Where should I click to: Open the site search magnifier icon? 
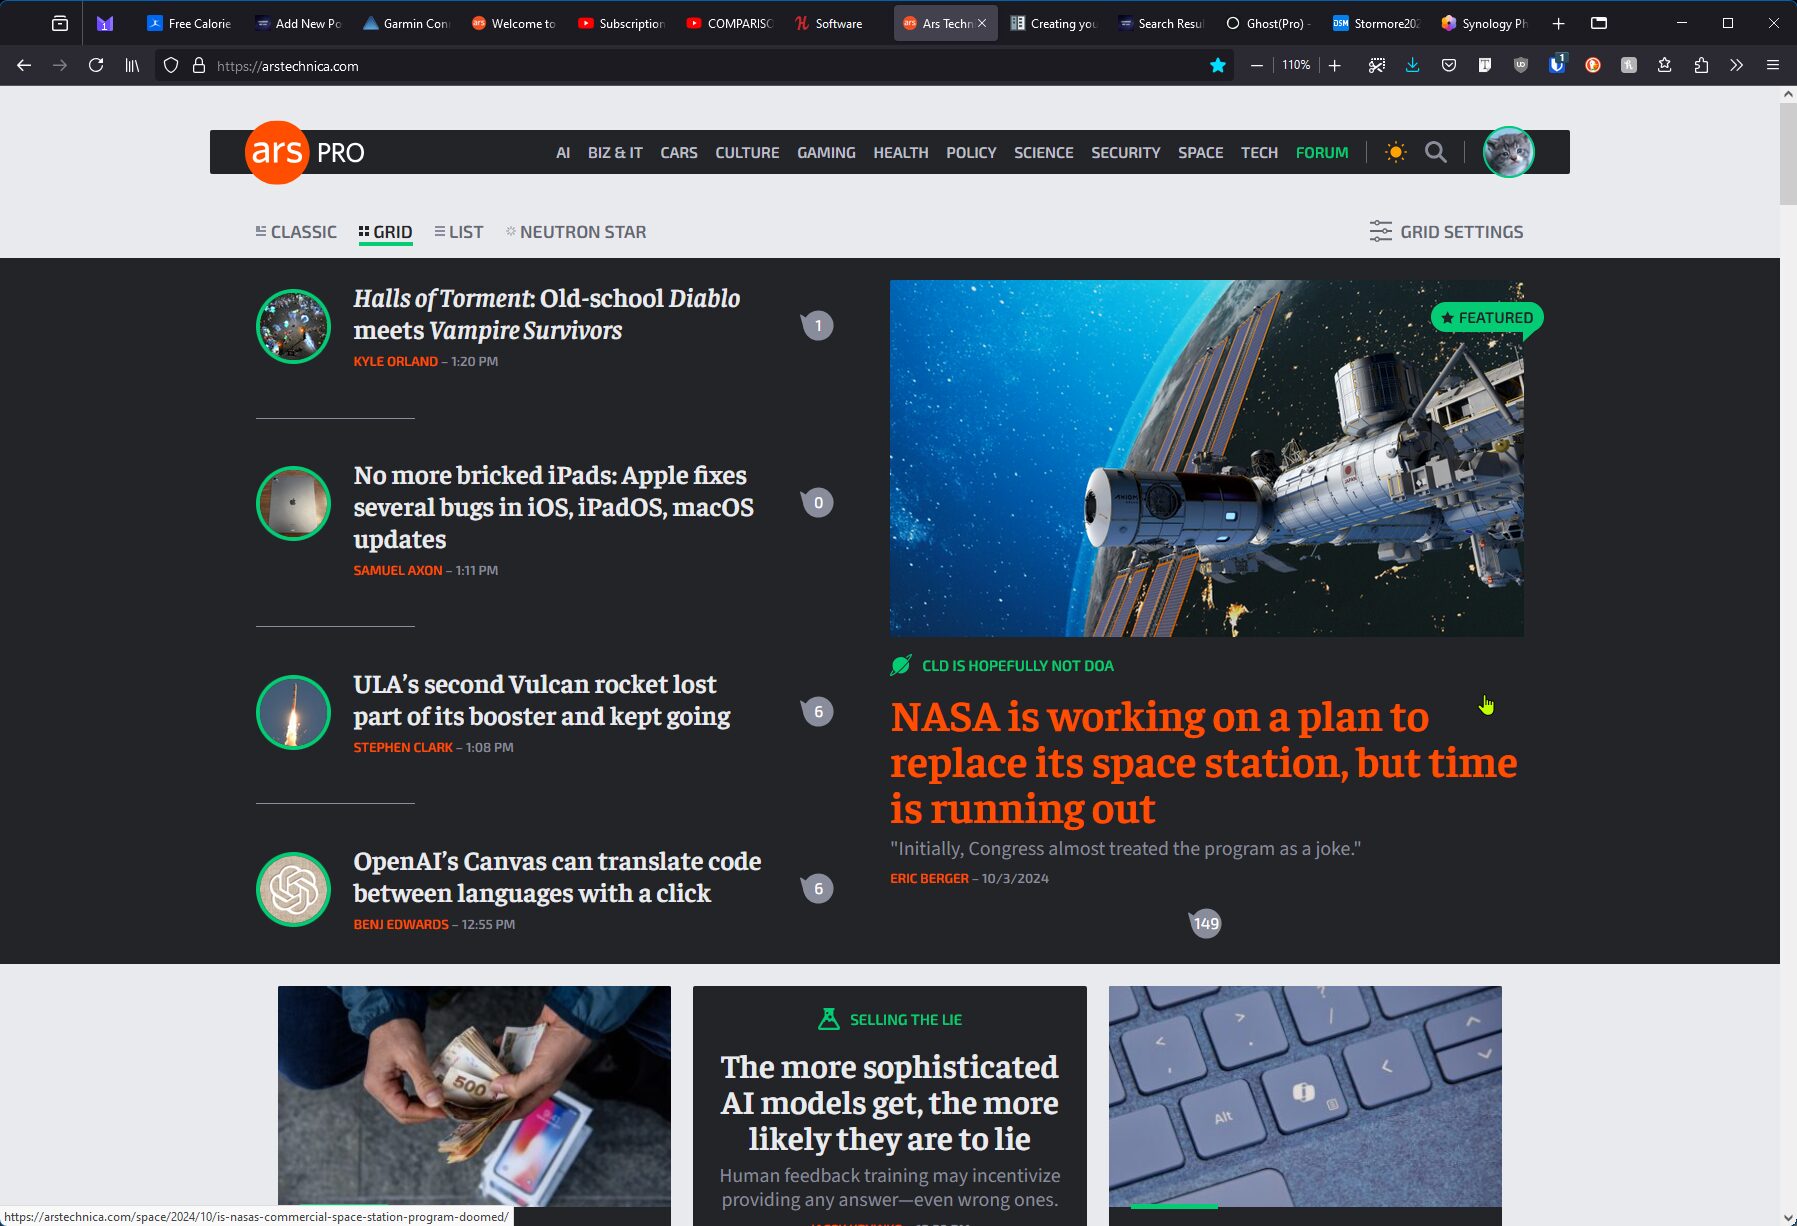click(1435, 152)
